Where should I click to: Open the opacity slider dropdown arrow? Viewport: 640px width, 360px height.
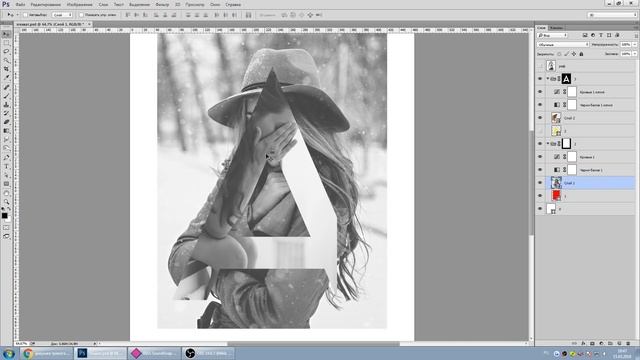point(634,44)
